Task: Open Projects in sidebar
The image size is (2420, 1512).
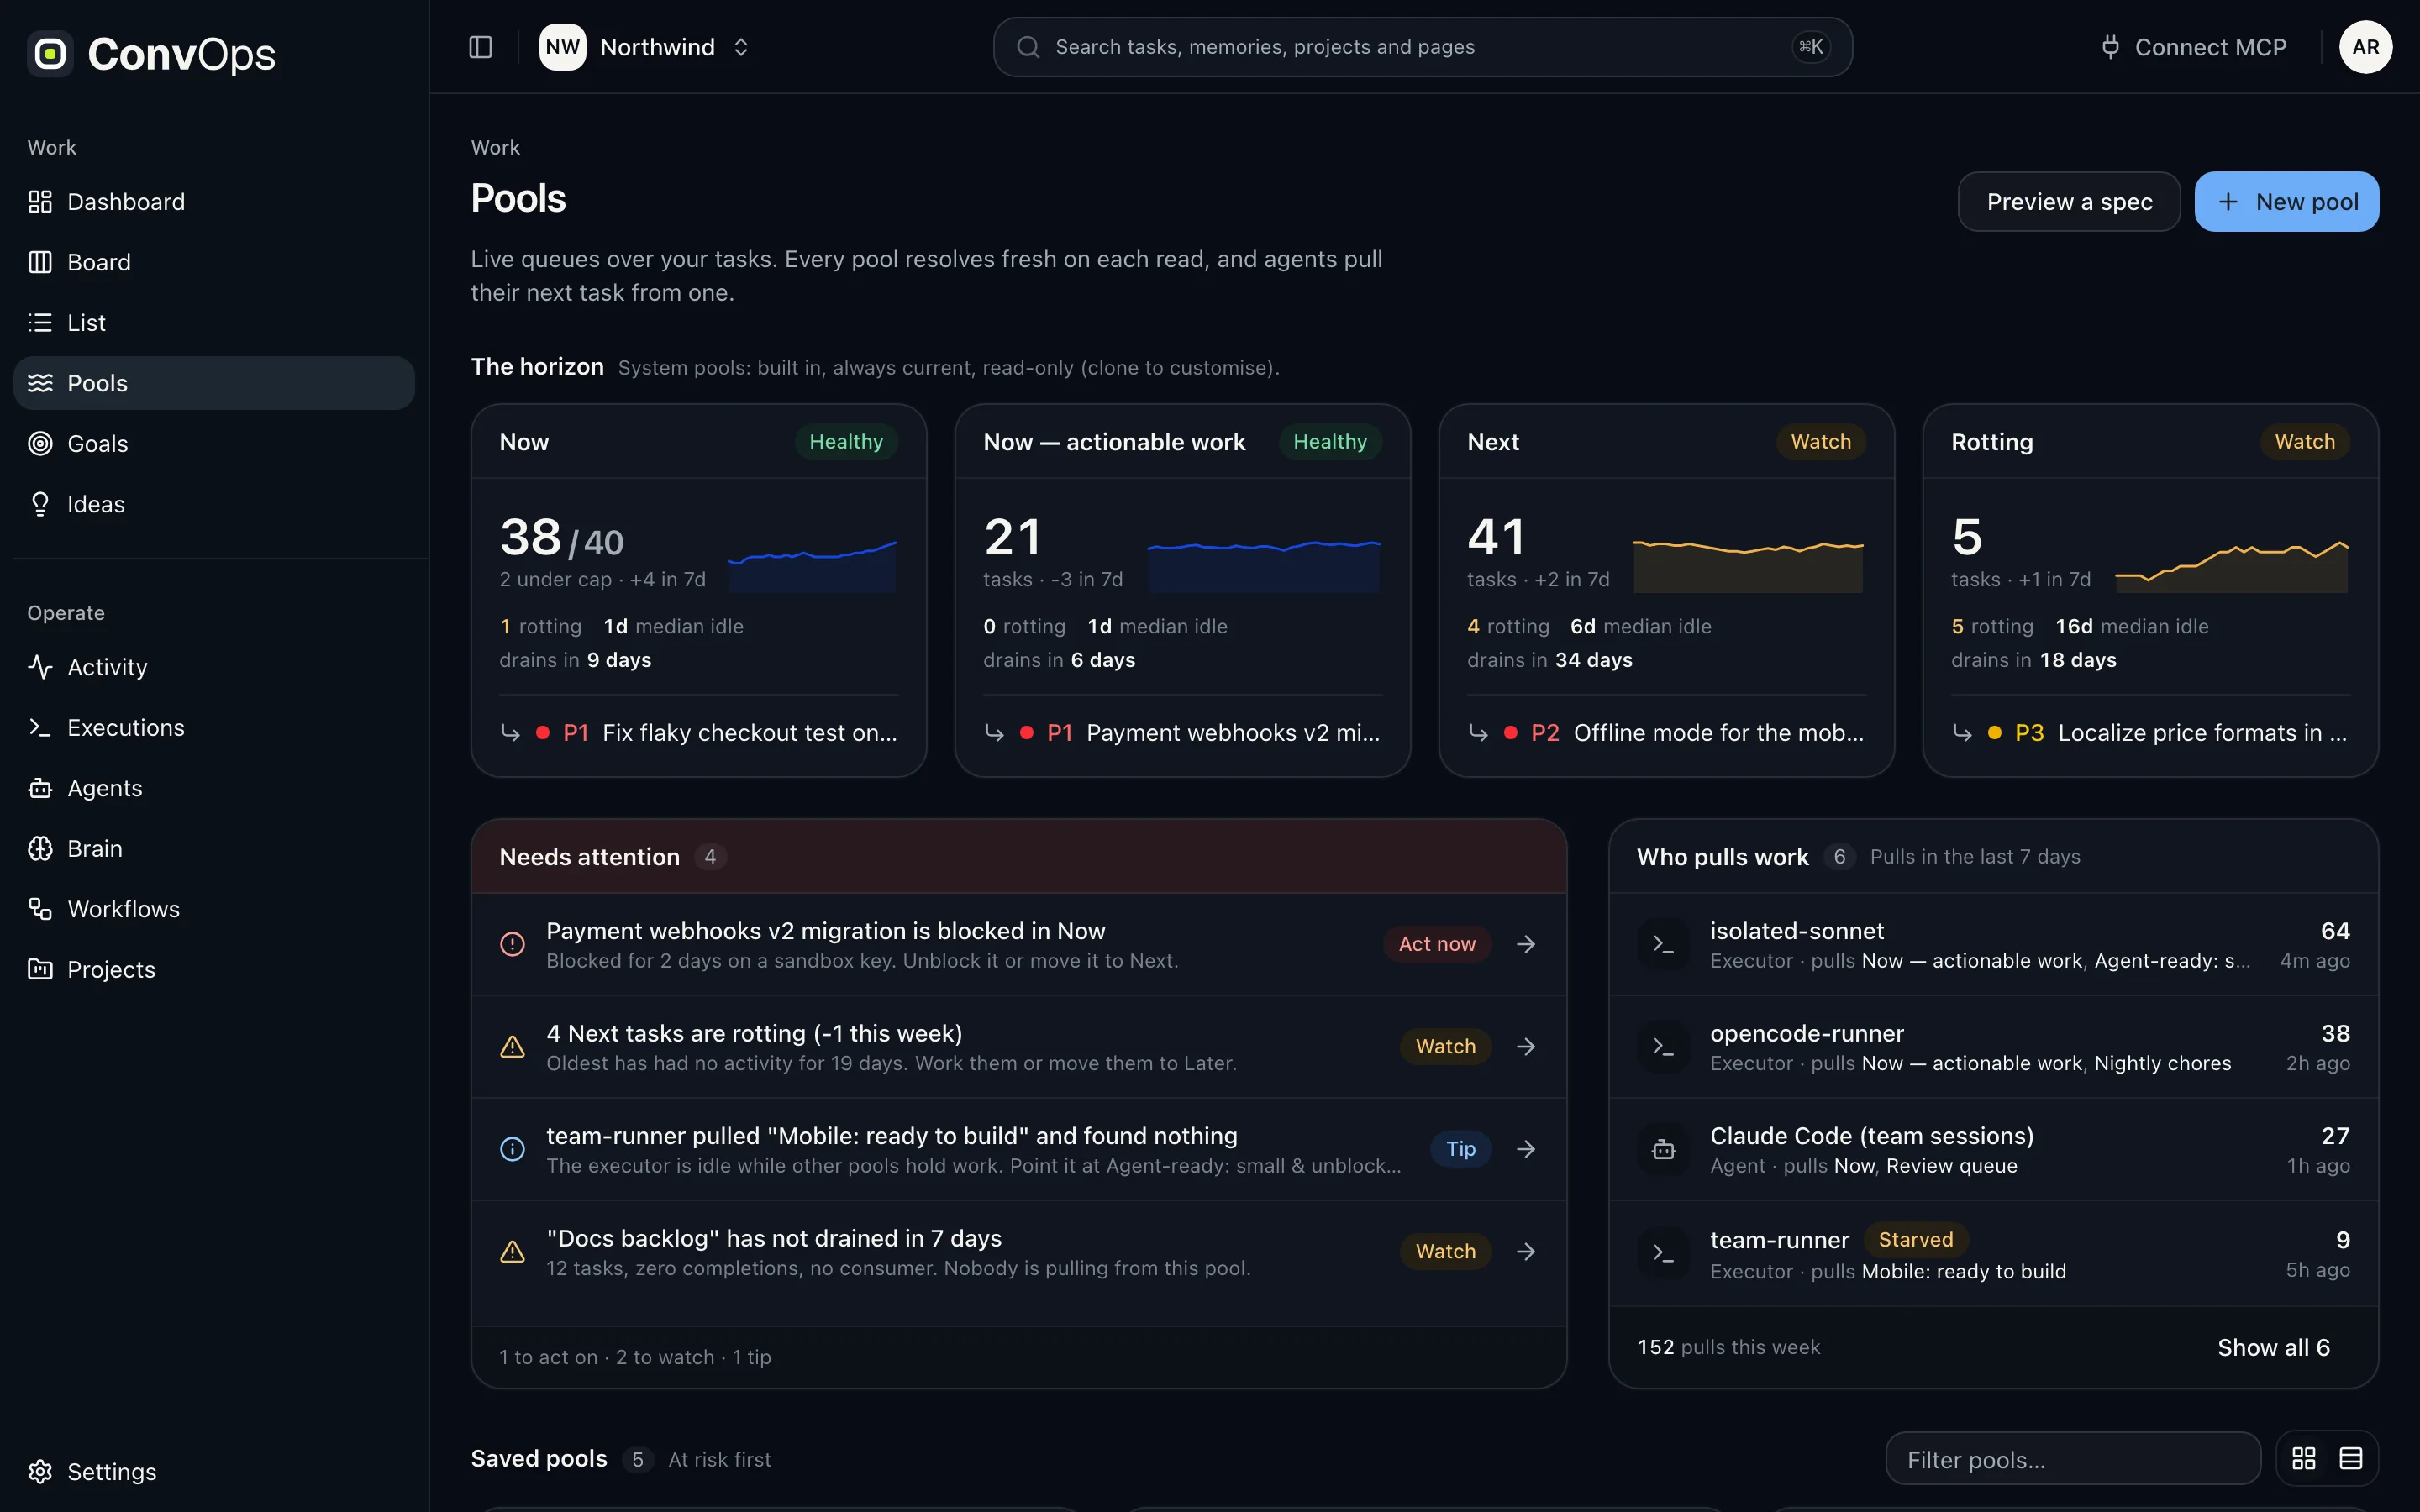Action: pyautogui.click(x=214, y=970)
